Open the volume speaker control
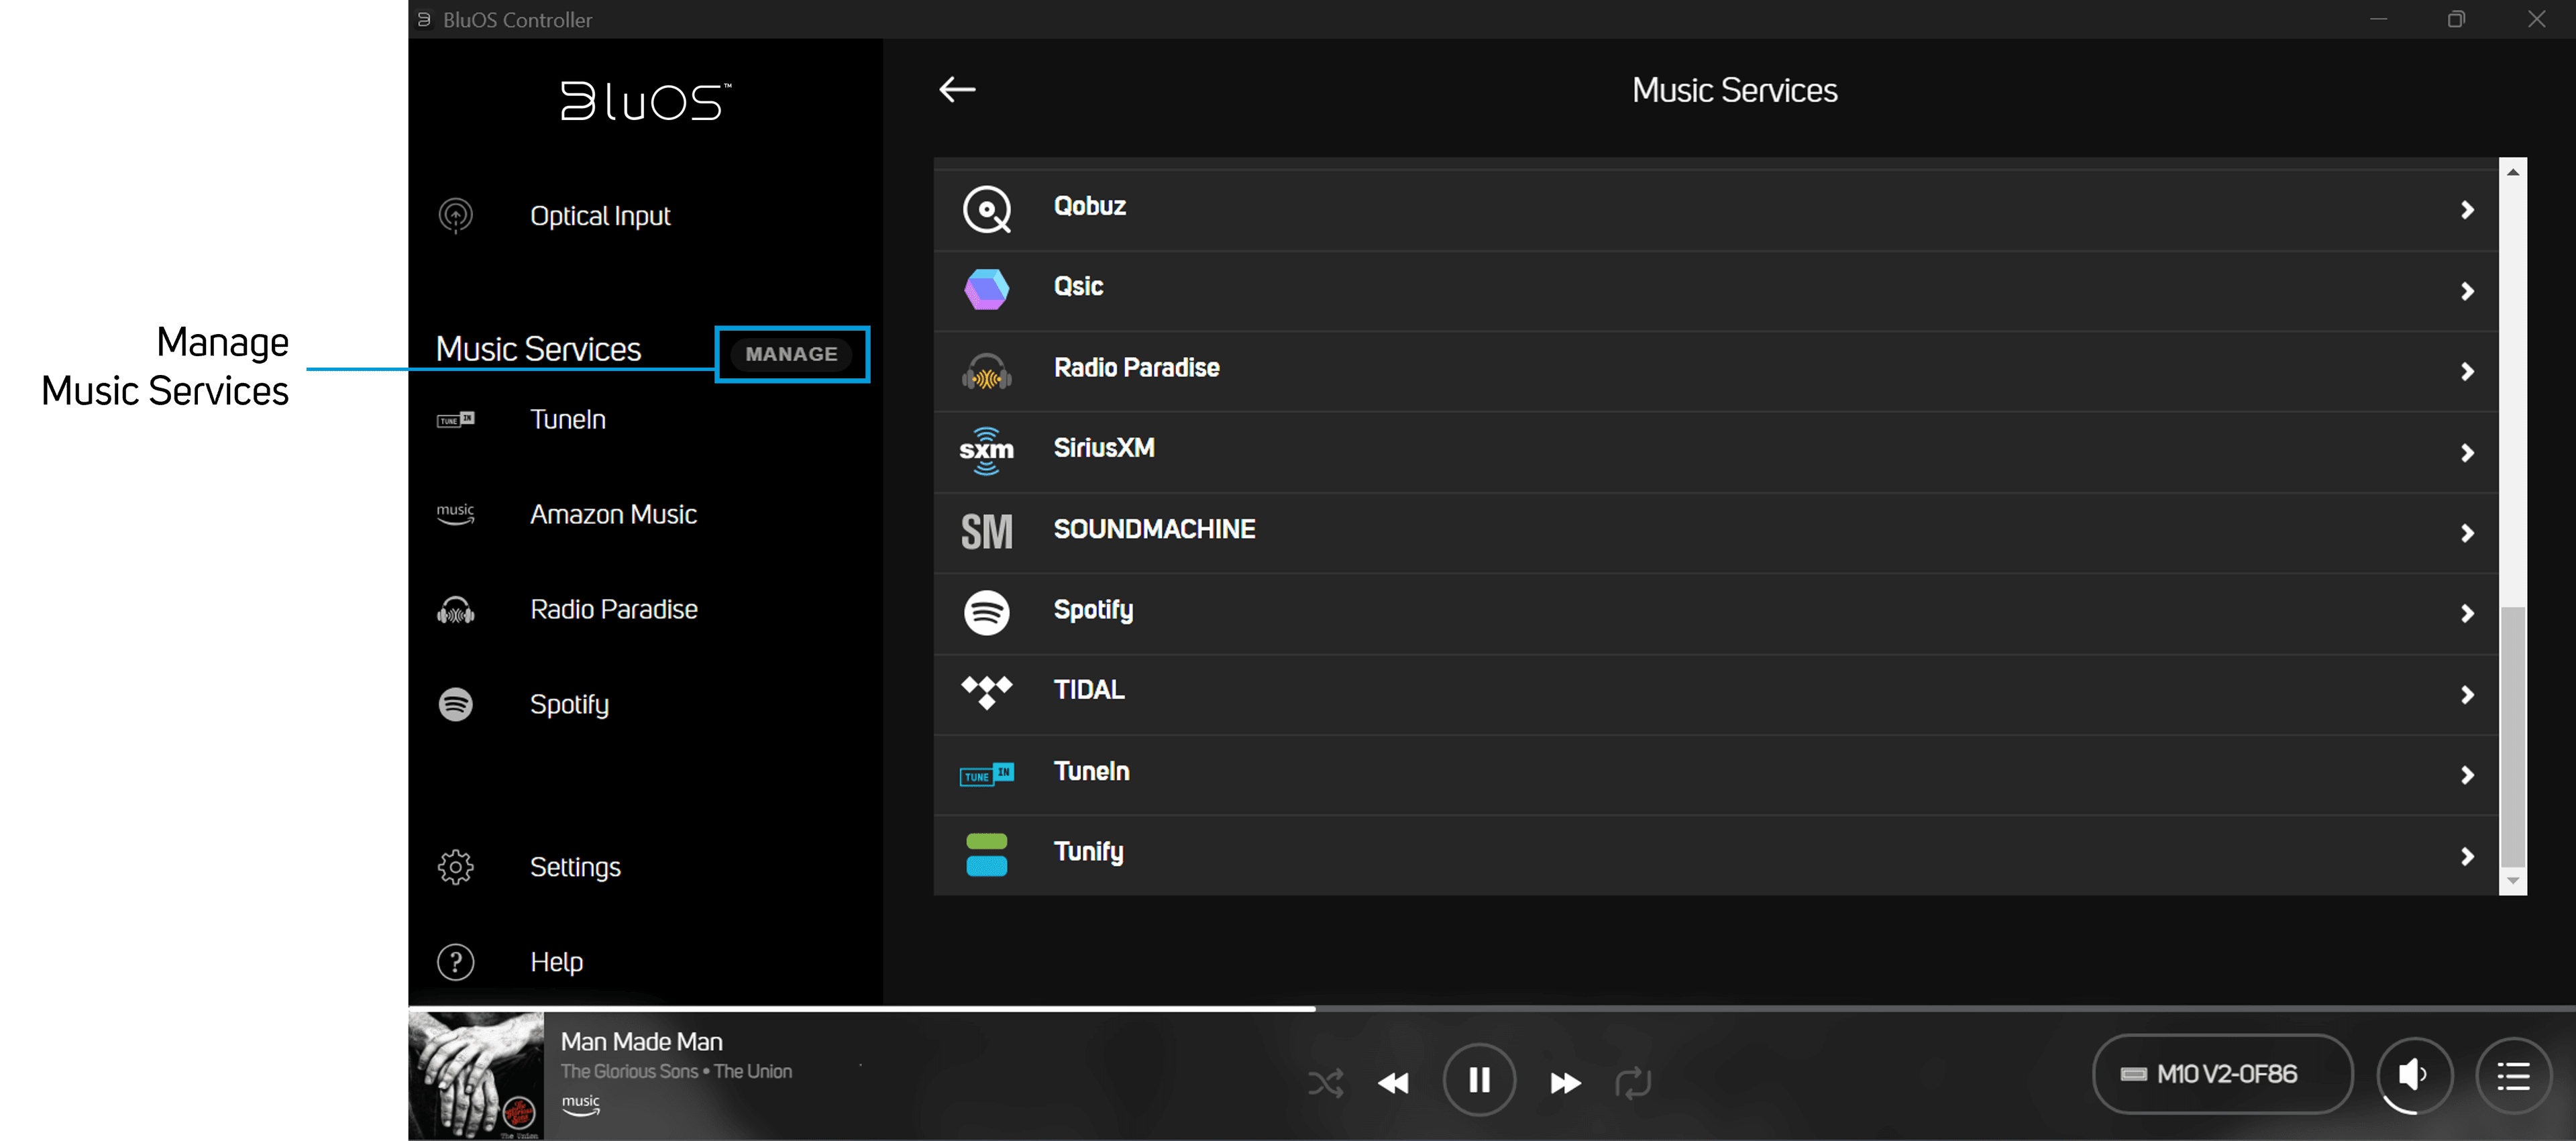The width and height of the screenshot is (2576, 1141). [x=2414, y=1076]
